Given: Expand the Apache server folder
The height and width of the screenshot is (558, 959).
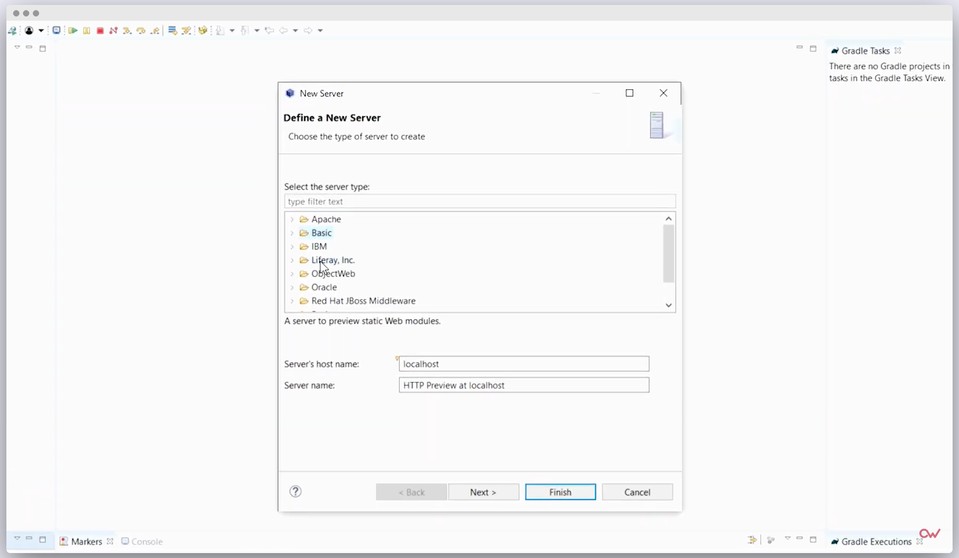Looking at the screenshot, I should [x=292, y=219].
